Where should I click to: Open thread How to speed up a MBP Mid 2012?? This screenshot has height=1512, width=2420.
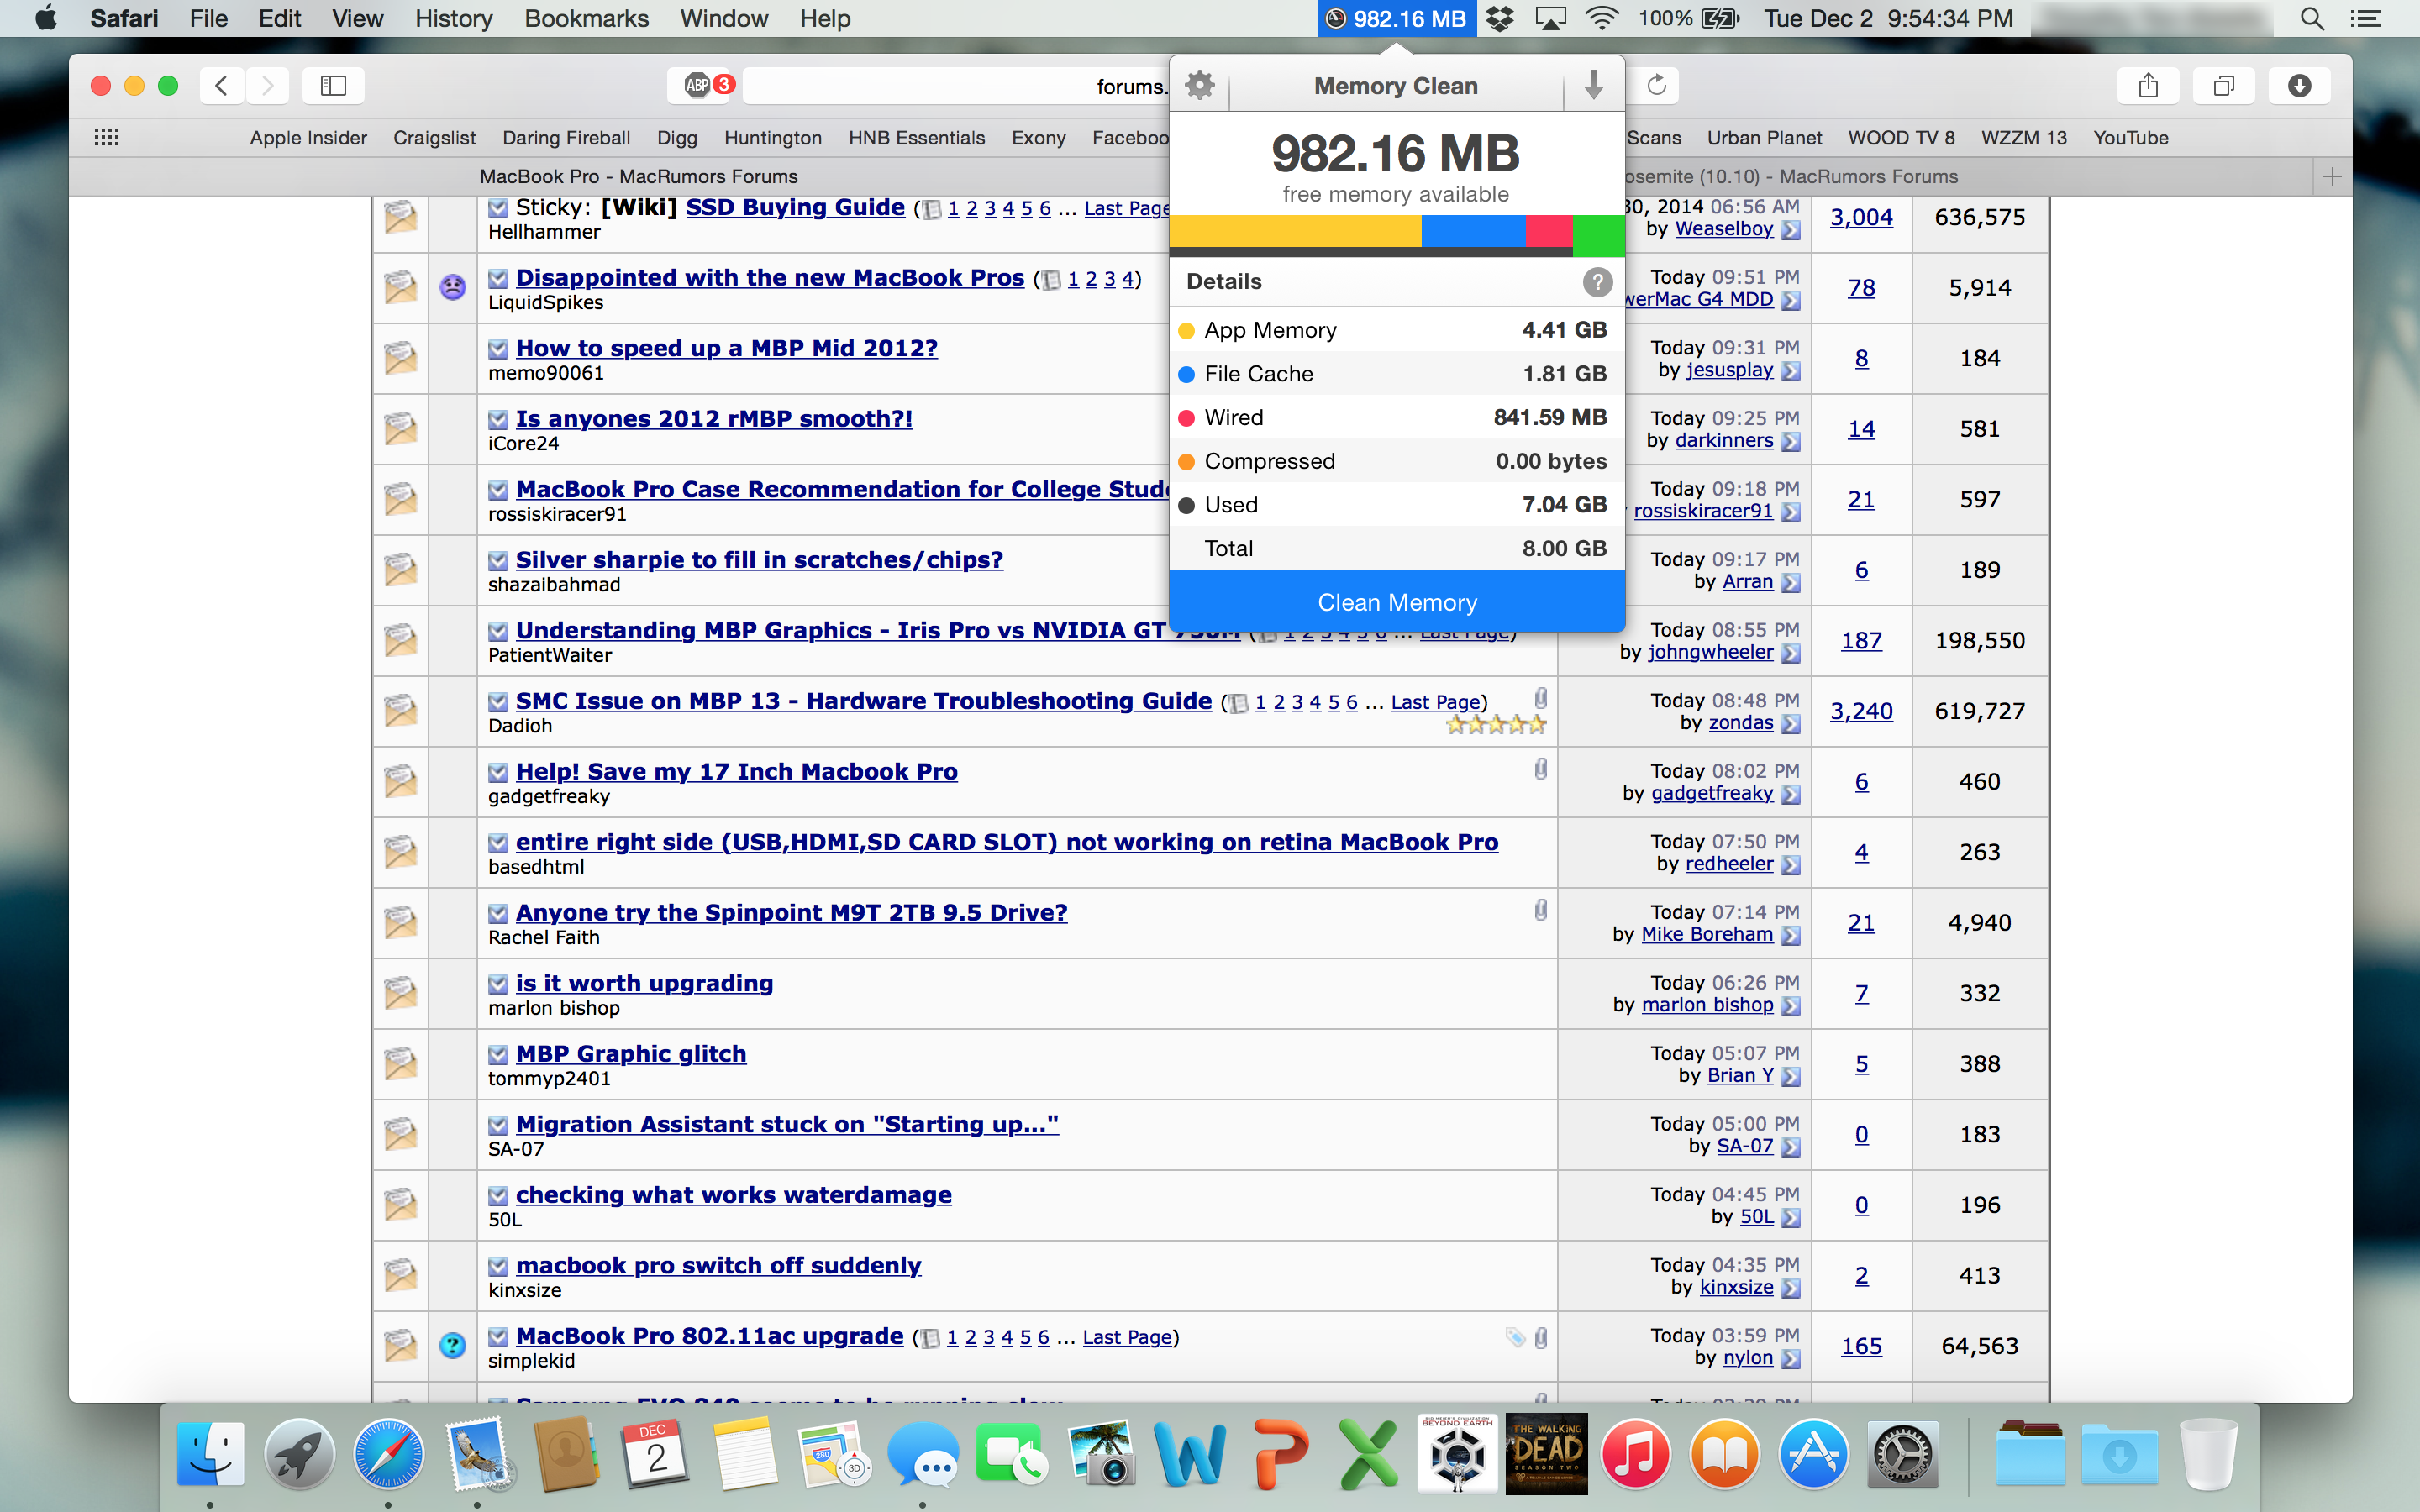pyautogui.click(x=727, y=348)
